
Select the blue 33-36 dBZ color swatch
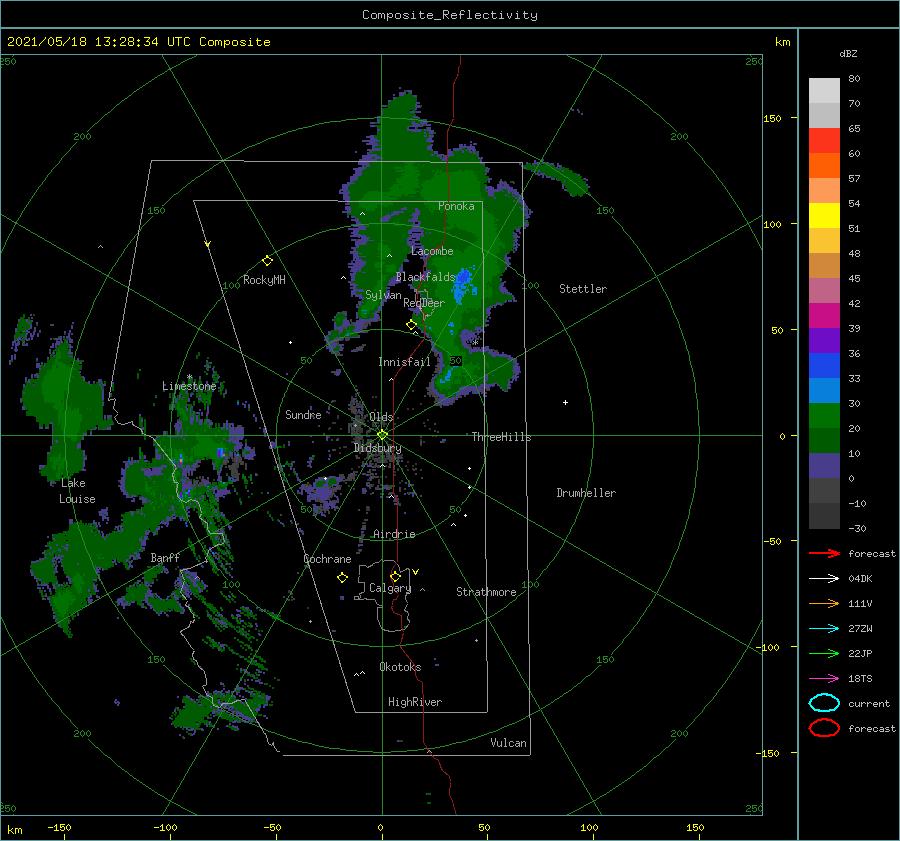coord(824,366)
